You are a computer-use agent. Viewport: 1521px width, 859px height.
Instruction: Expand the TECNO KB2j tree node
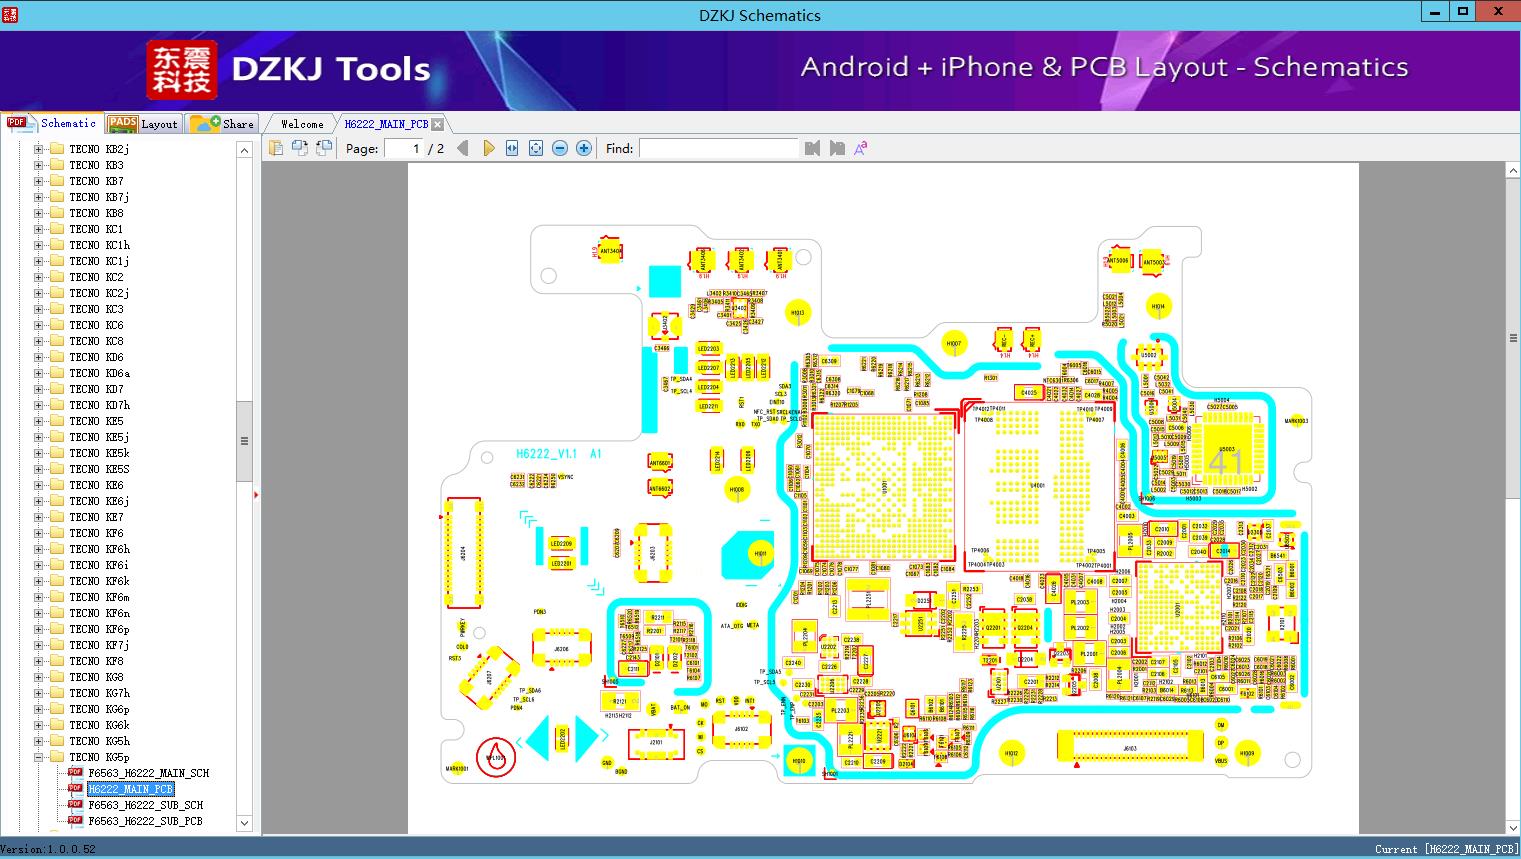(x=39, y=149)
